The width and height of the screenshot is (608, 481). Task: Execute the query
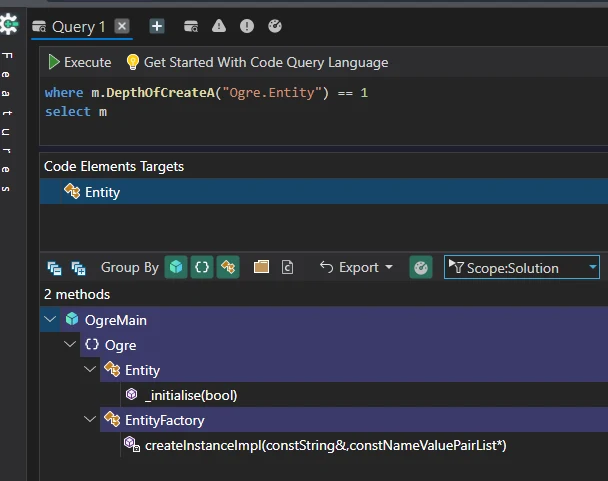pos(79,62)
